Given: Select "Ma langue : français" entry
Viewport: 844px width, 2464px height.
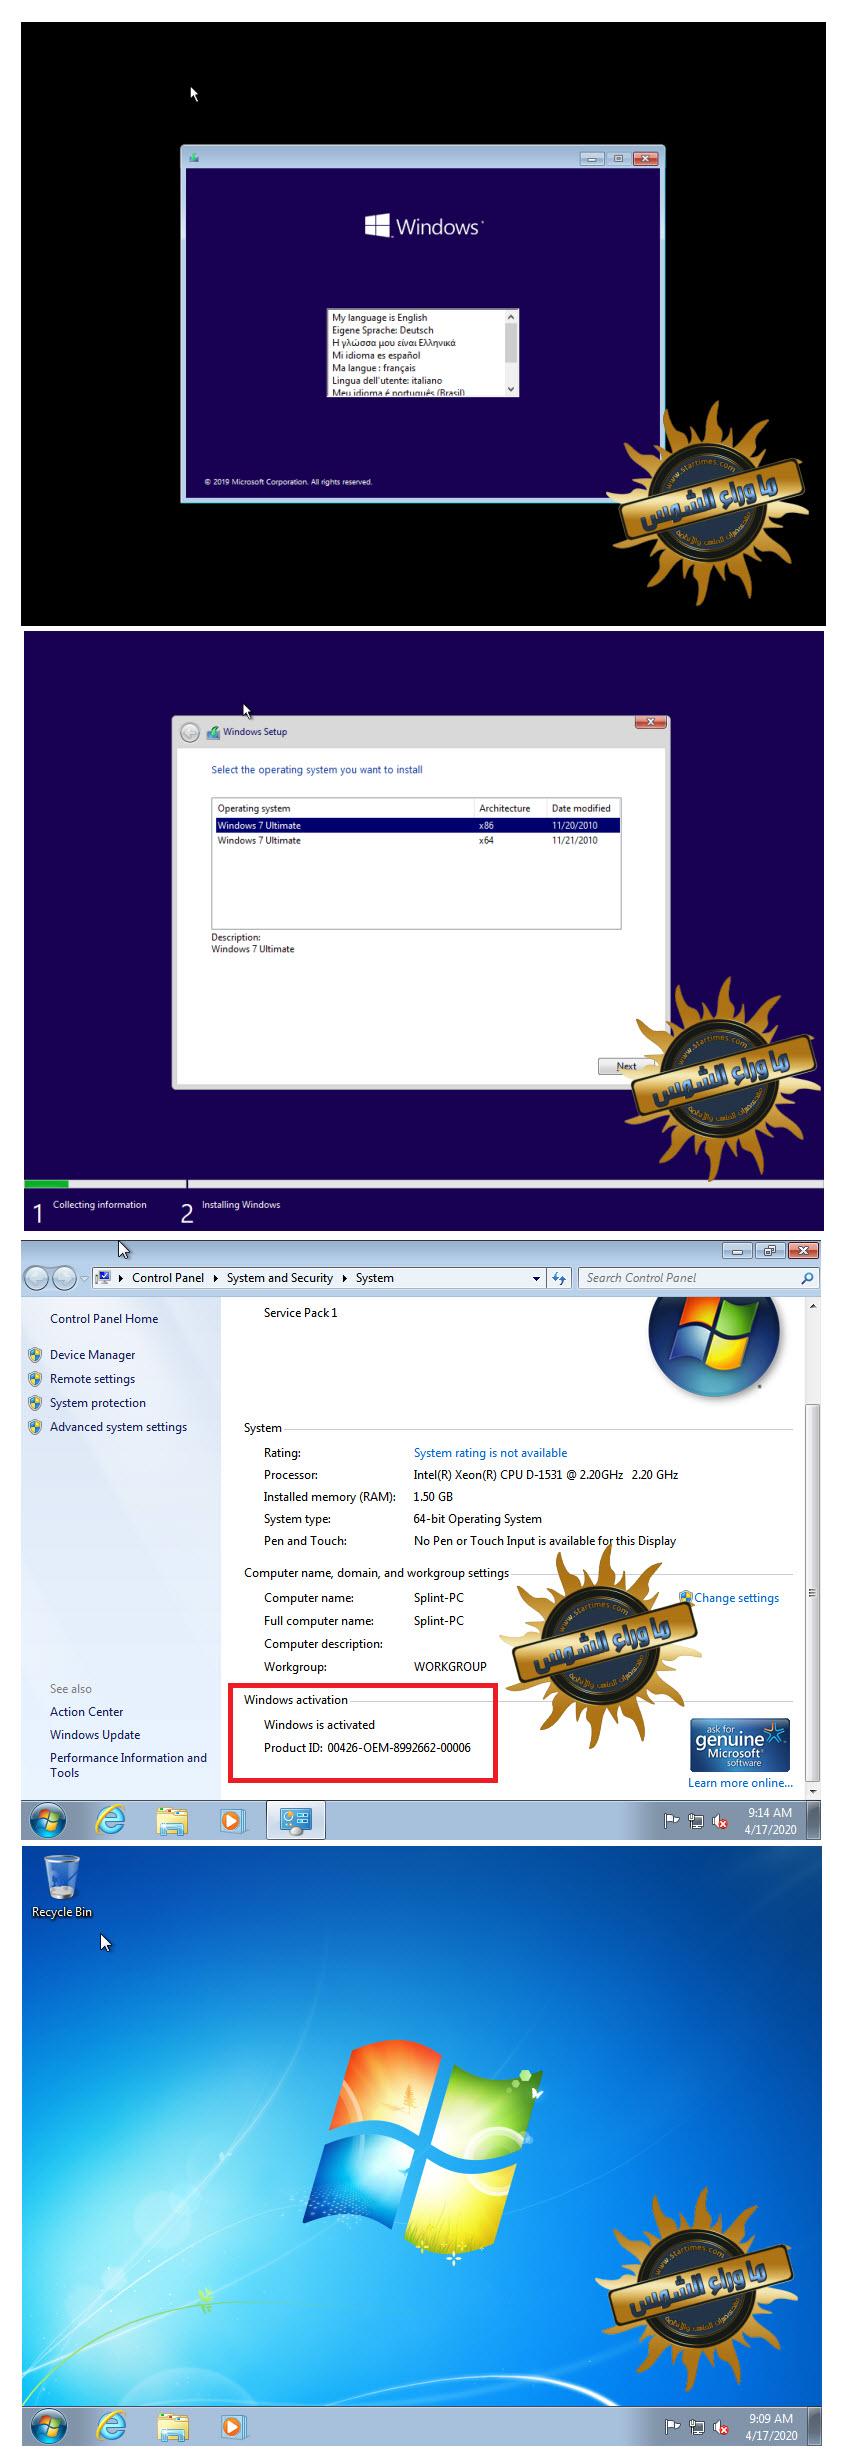Looking at the screenshot, I should (373, 368).
